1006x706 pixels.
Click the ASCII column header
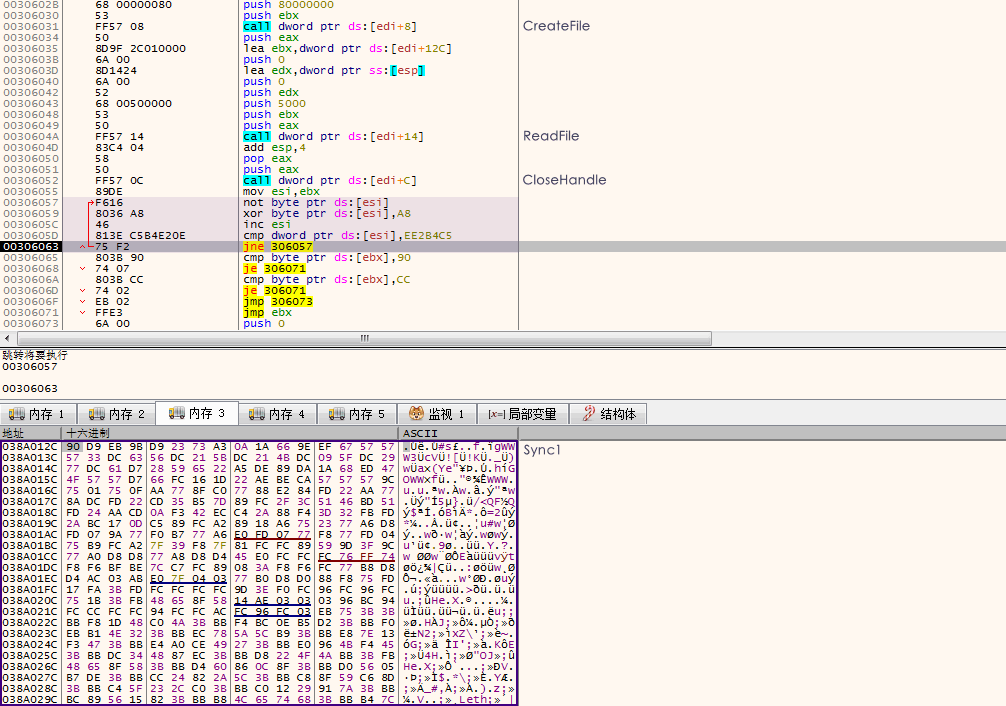(x=458, y=433)
